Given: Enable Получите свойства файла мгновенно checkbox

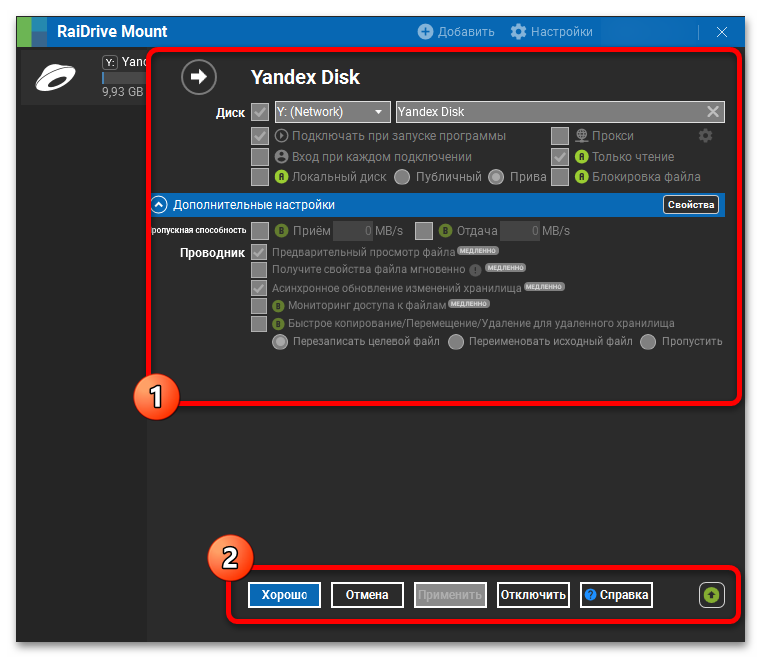Looking at the screenshot, I should pos(259,269).
